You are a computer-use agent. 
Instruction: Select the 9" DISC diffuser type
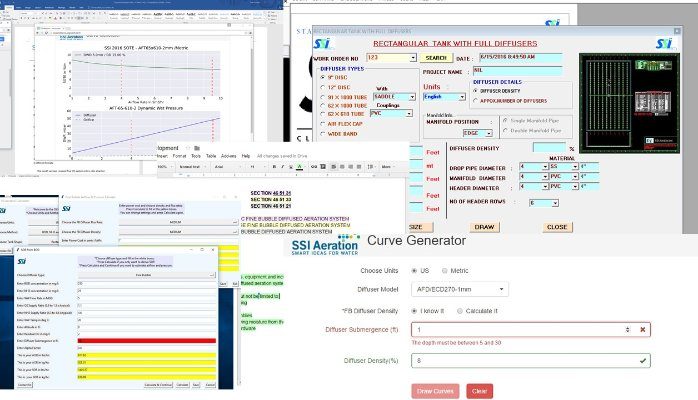point(323,77)
